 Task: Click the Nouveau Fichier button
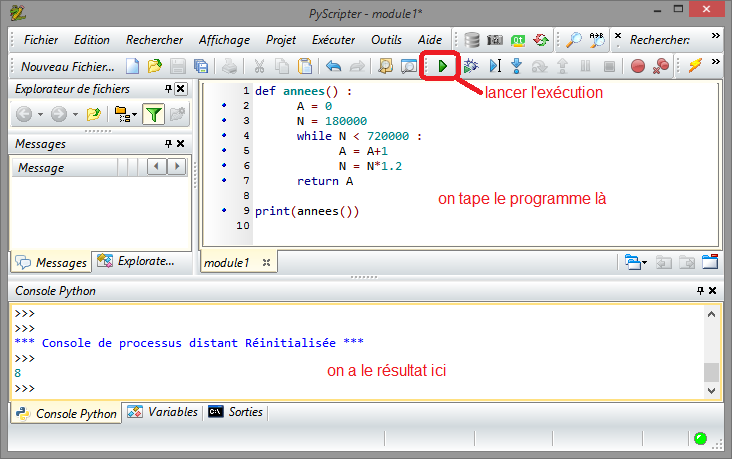[68, 67]
